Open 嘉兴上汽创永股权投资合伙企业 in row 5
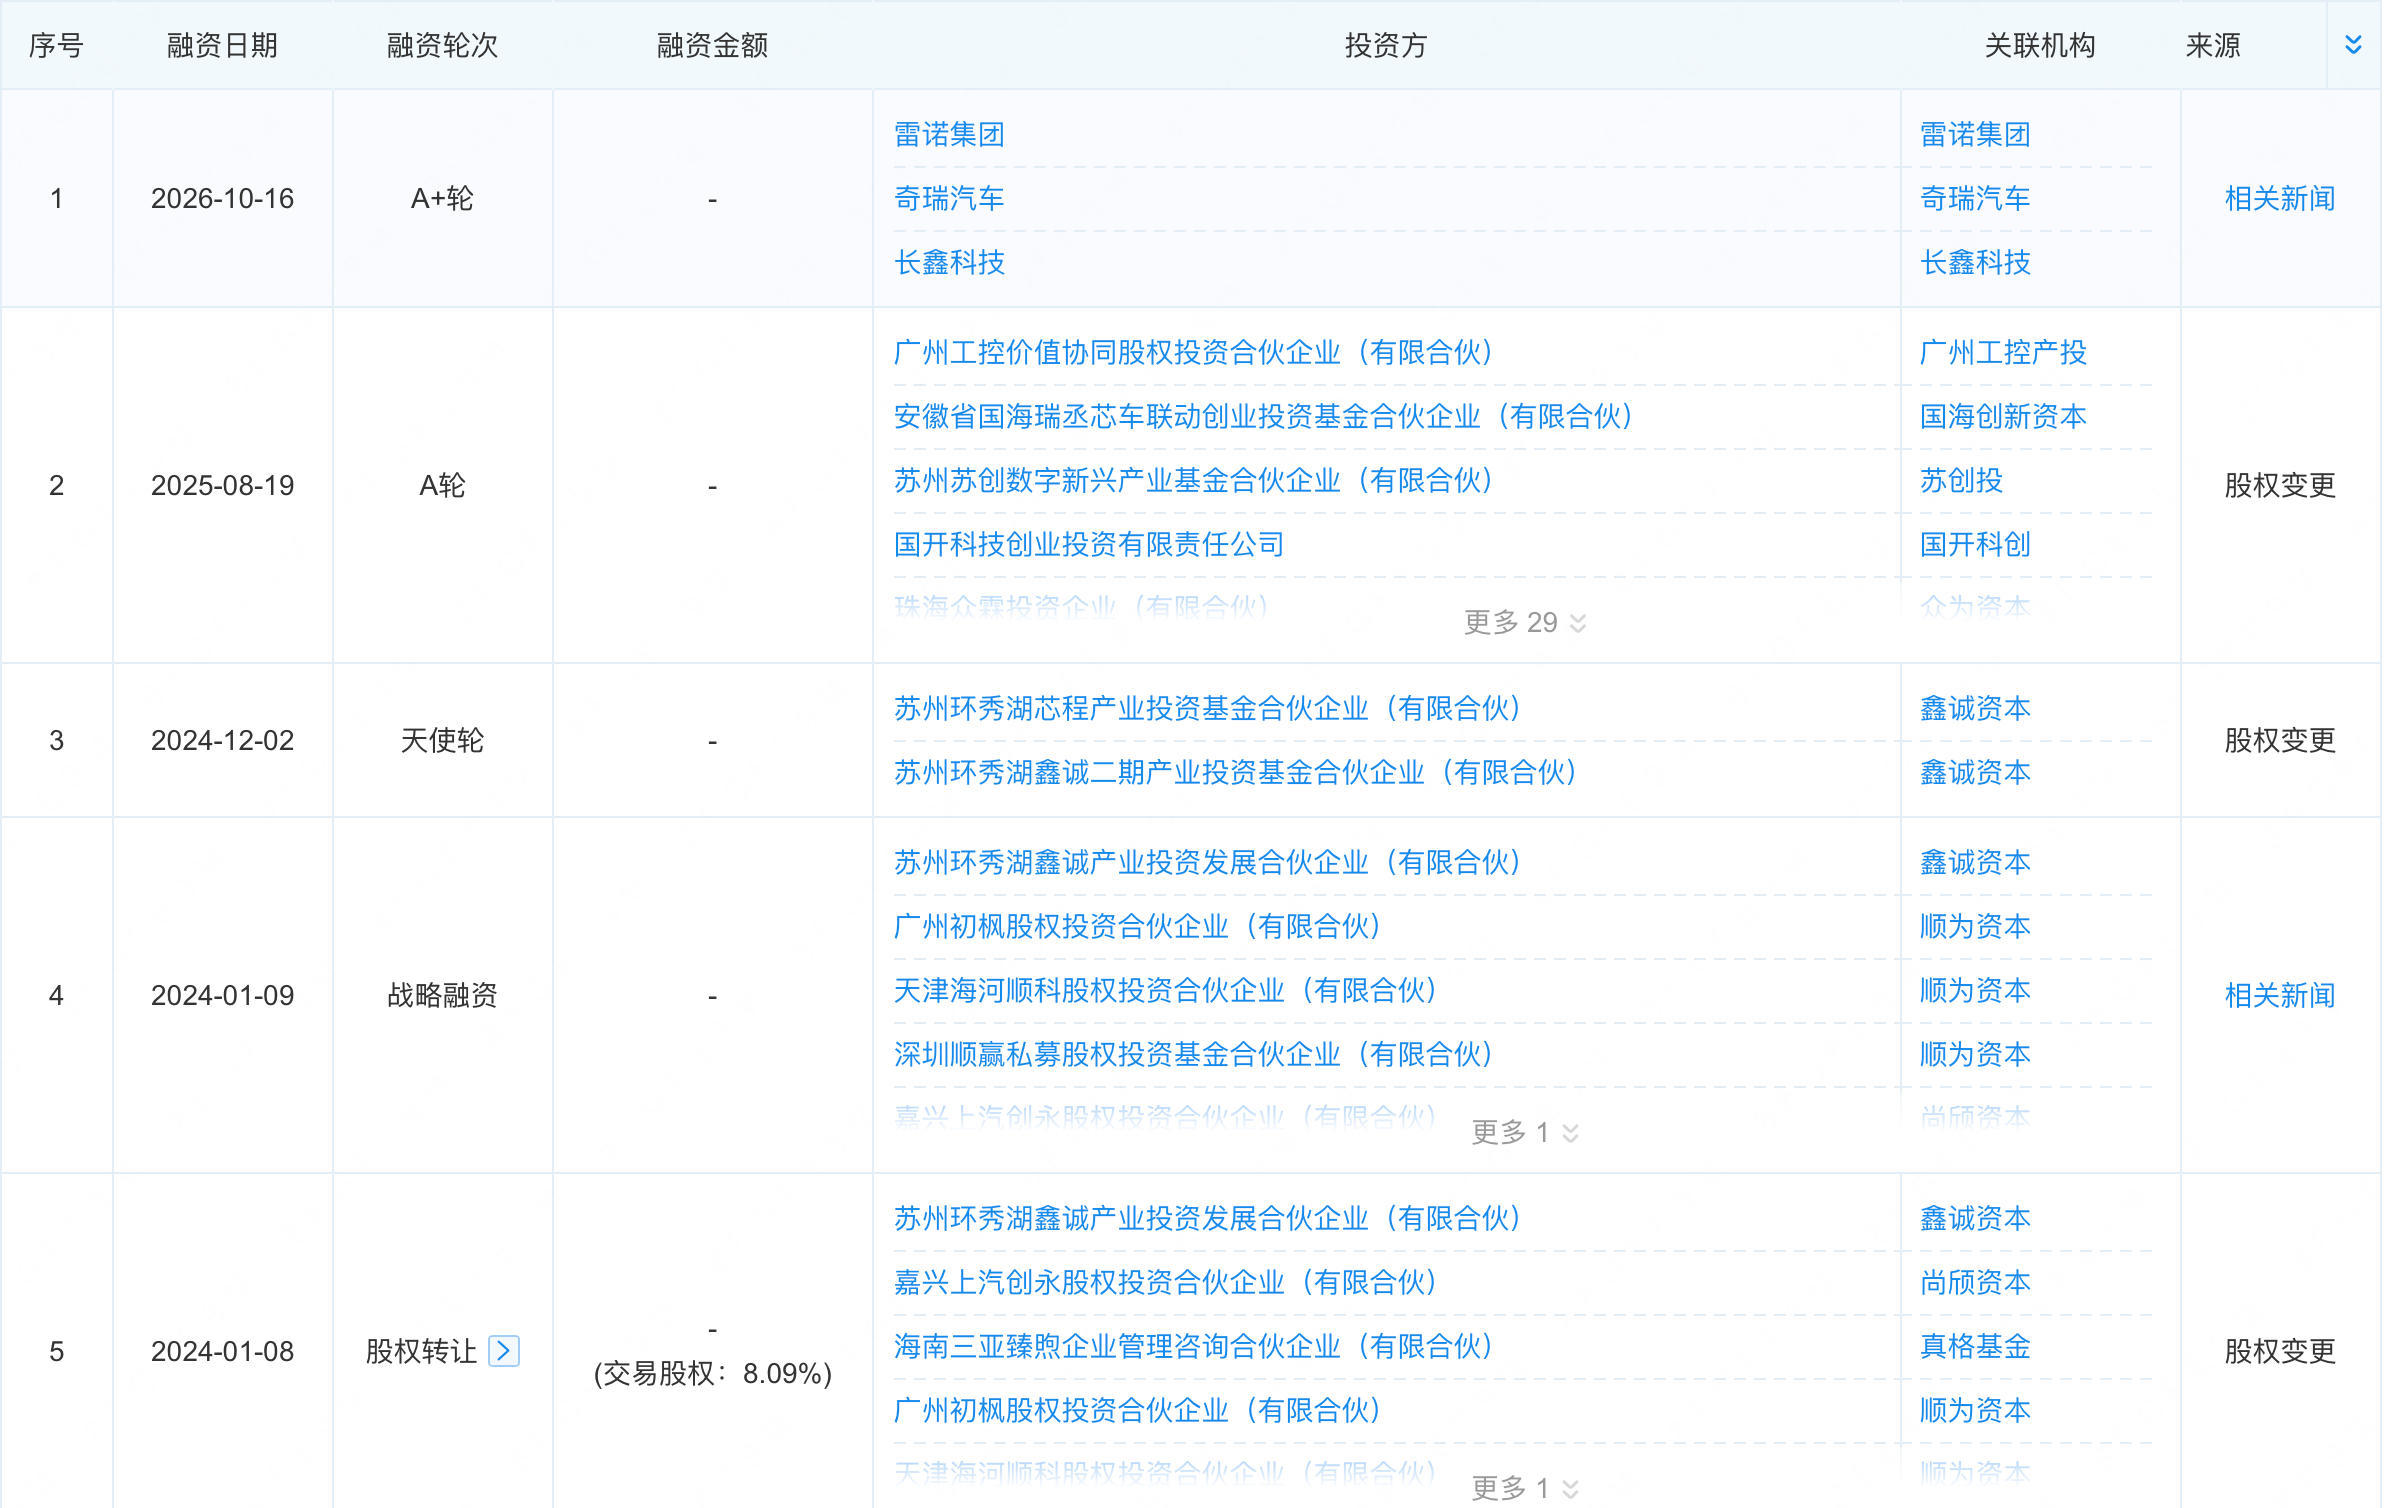The width and height of the screenshot is (2384, 1508). (1166, 1282)
